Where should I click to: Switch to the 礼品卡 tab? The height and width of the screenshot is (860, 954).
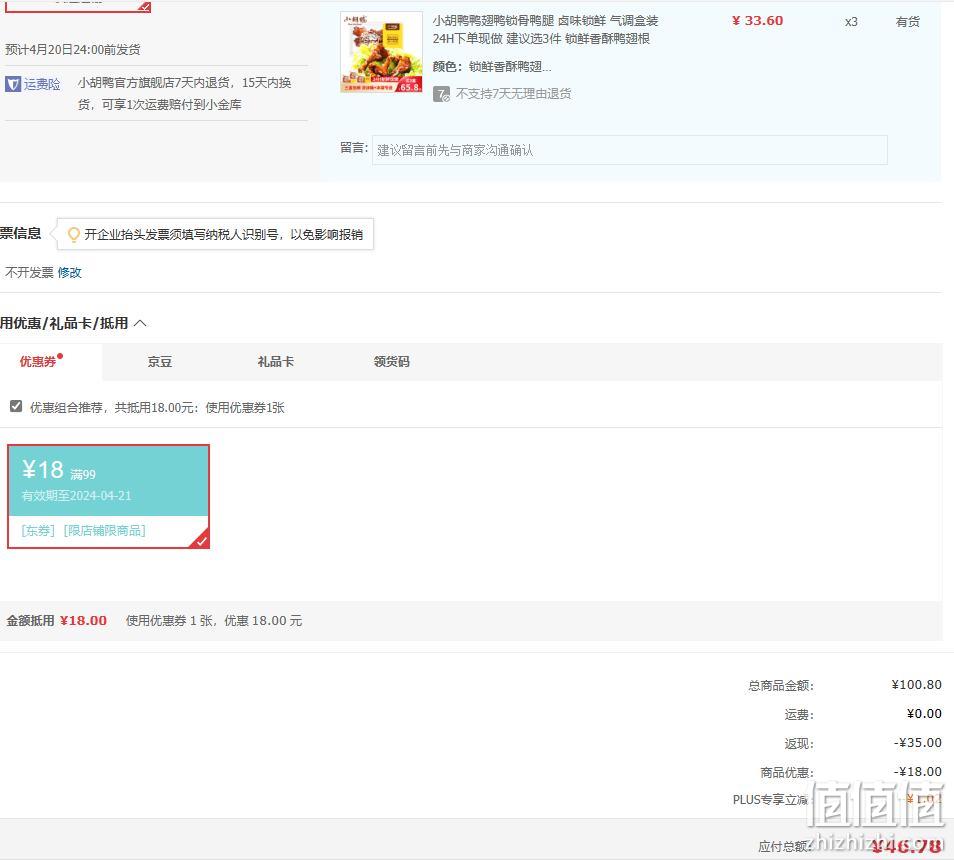click(x=276, y=362)
